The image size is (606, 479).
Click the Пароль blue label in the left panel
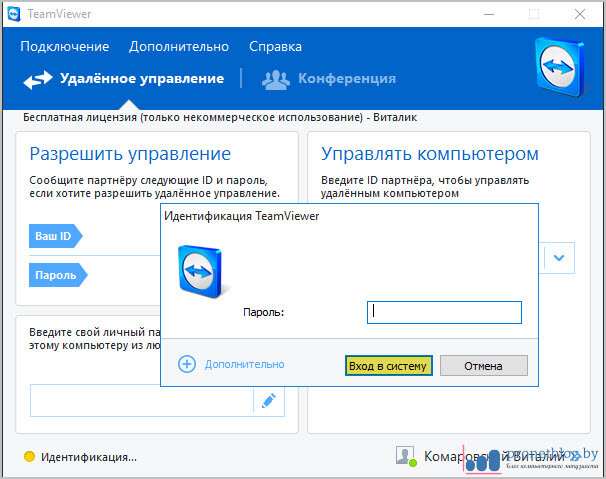click(58, 275)
